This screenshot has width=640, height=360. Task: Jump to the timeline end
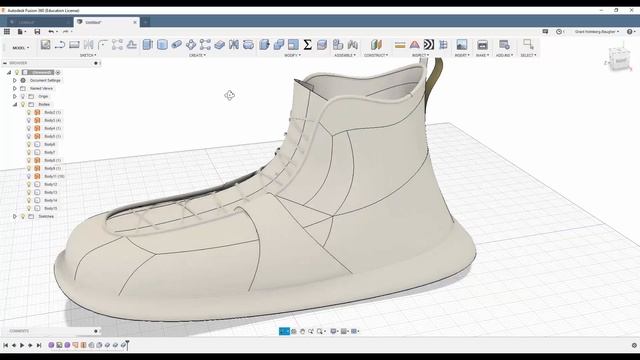(39, 345)
